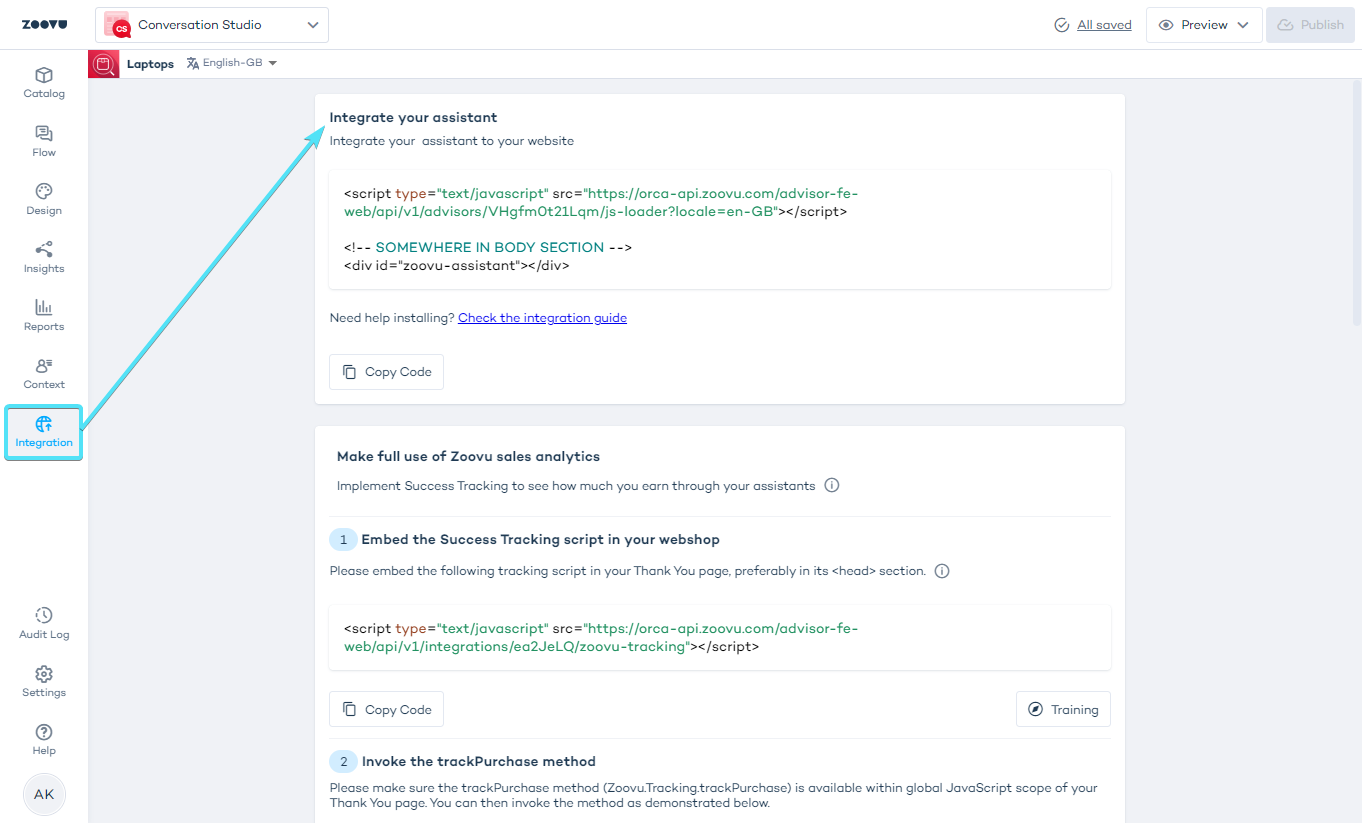Screen dimensions: 1362x823
Task: Open the Flow section in sidebar
Action: tap(44, 134)
